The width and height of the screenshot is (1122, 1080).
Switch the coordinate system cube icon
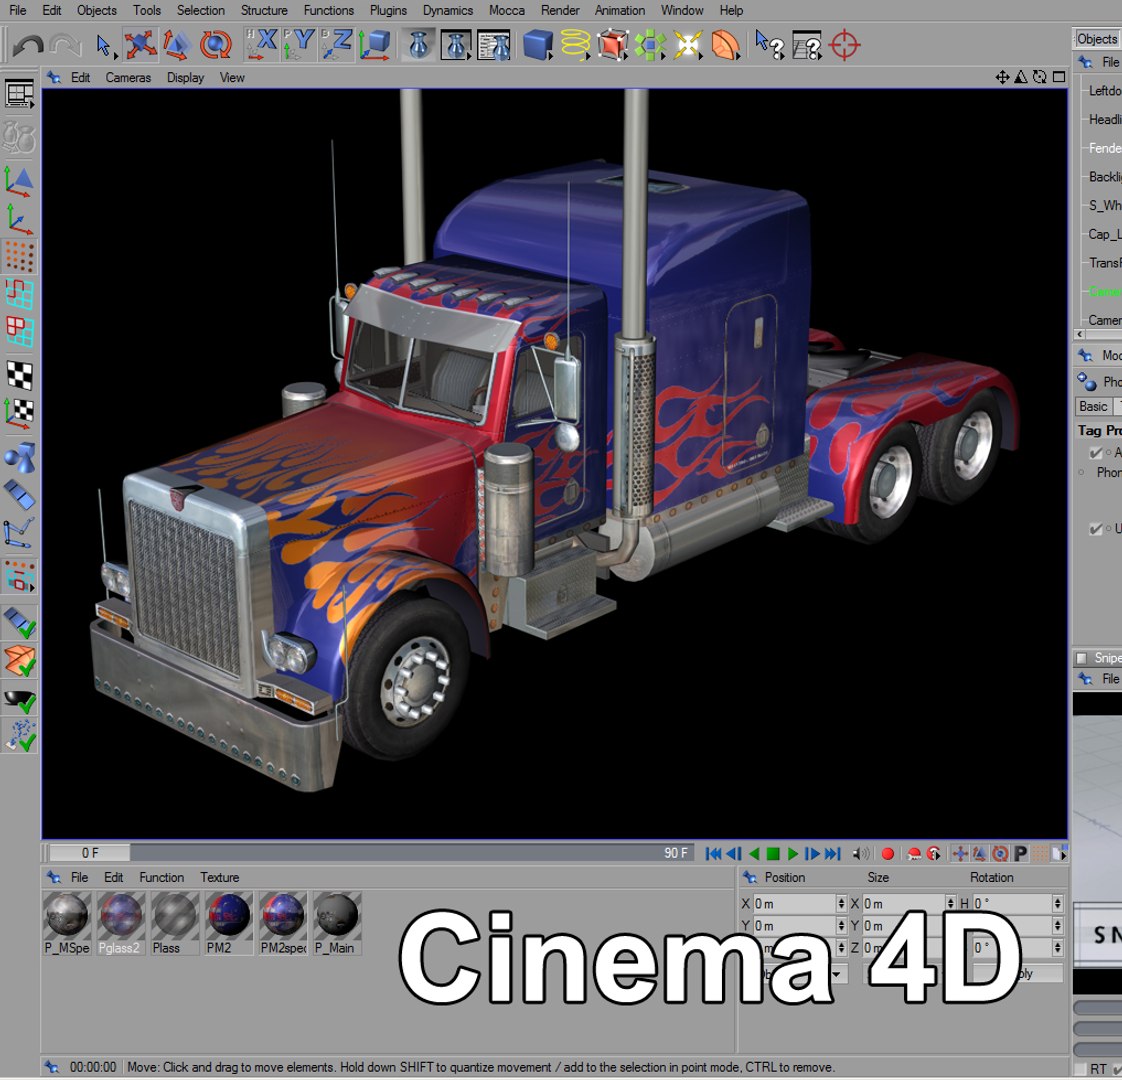375,44
